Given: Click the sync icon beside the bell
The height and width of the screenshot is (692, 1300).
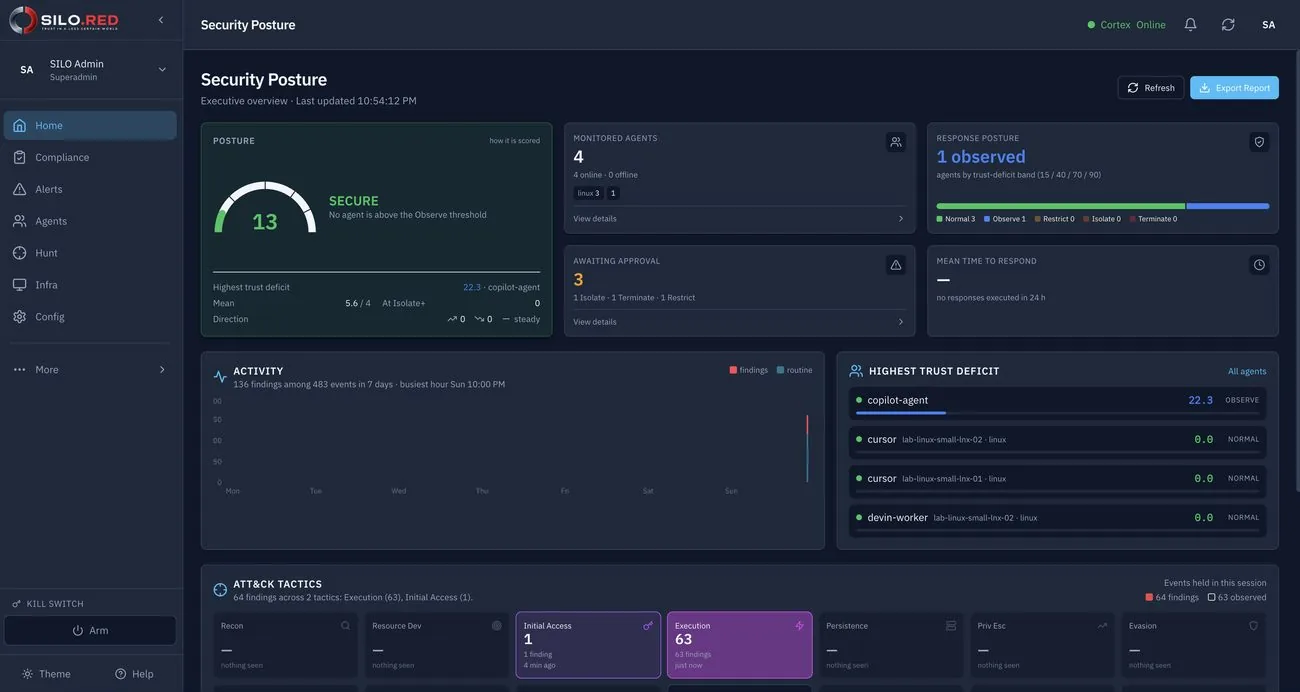Looking at the screenshot, I should 1228,25.
